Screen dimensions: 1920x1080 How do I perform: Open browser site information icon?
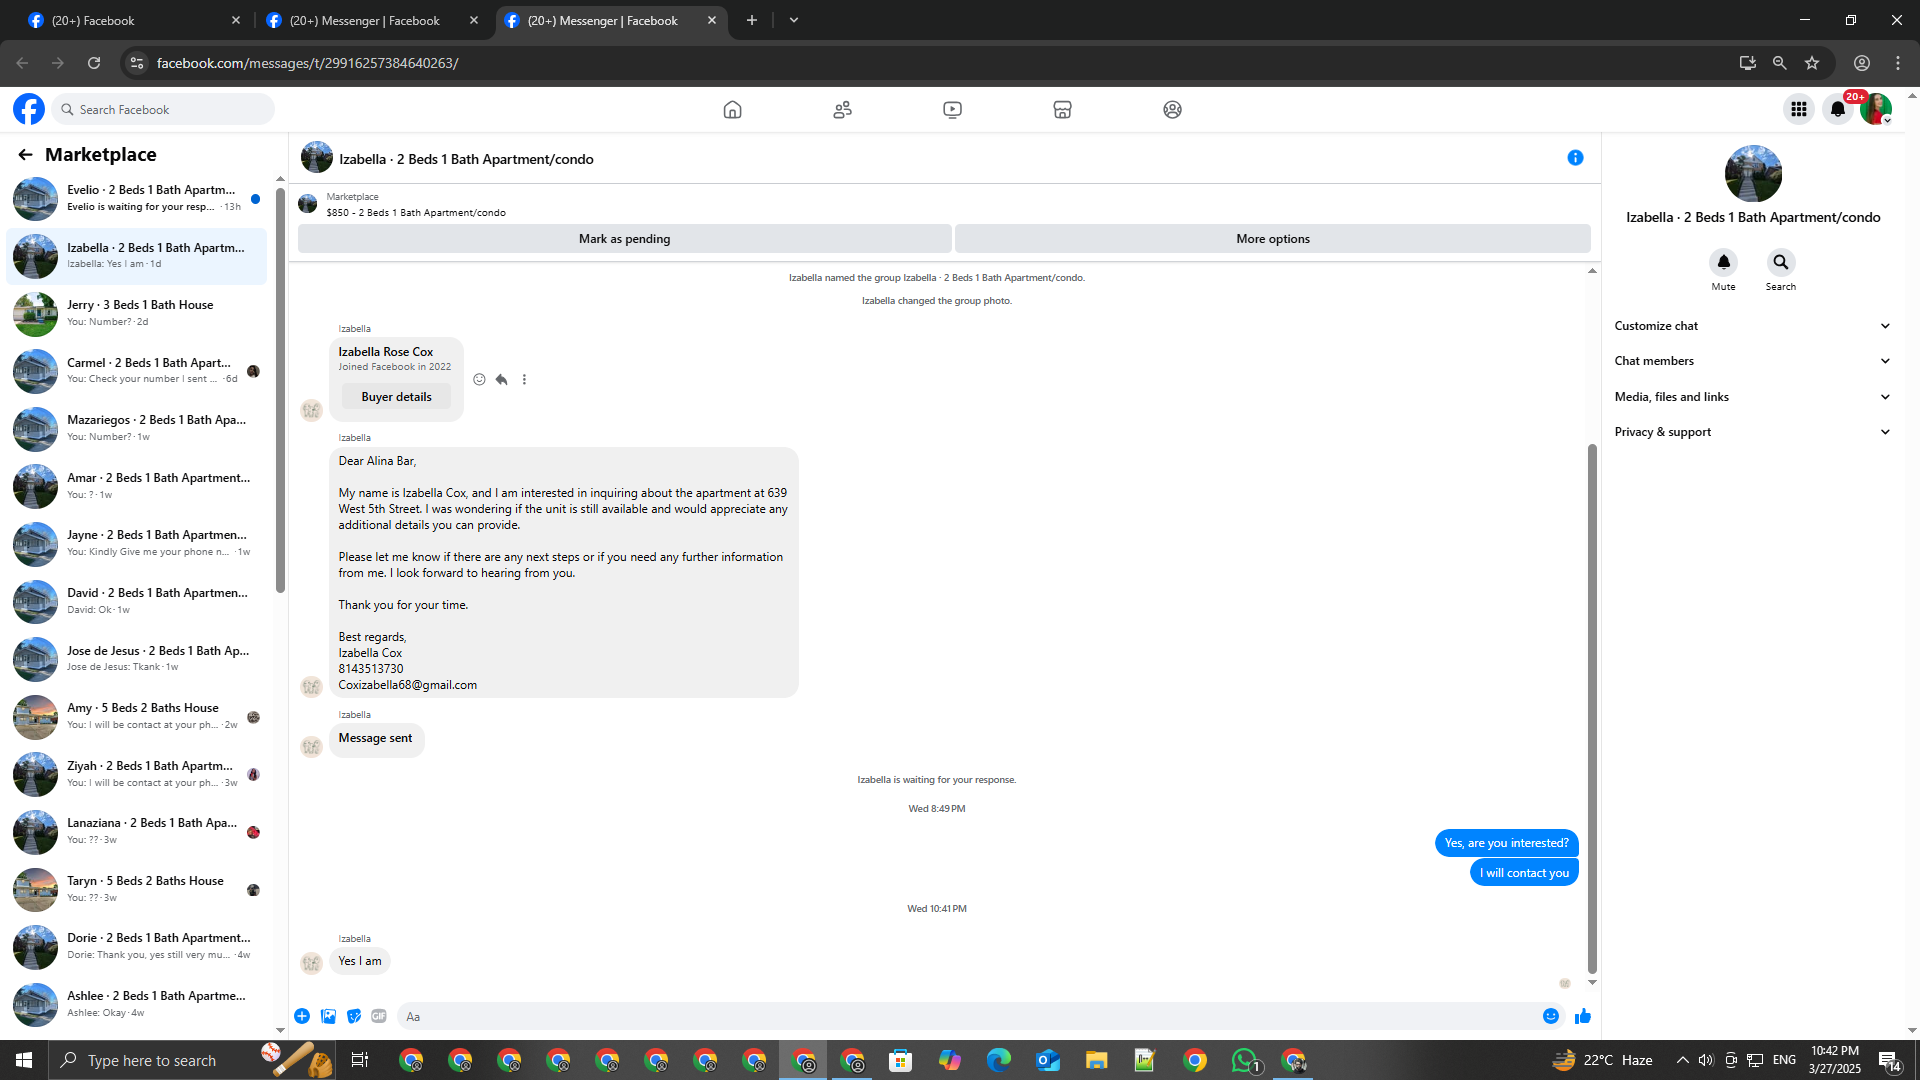pos(137,63)
